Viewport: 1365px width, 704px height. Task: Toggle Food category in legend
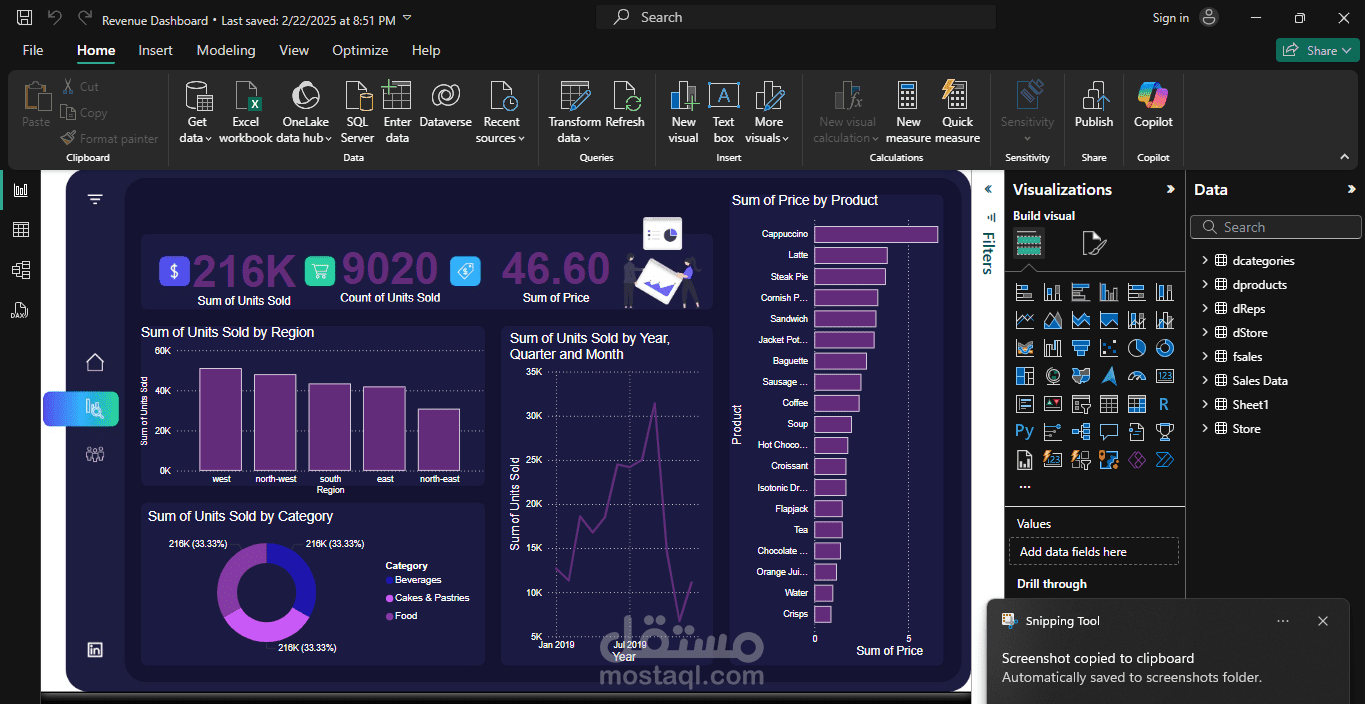click(x=401, y=616)
